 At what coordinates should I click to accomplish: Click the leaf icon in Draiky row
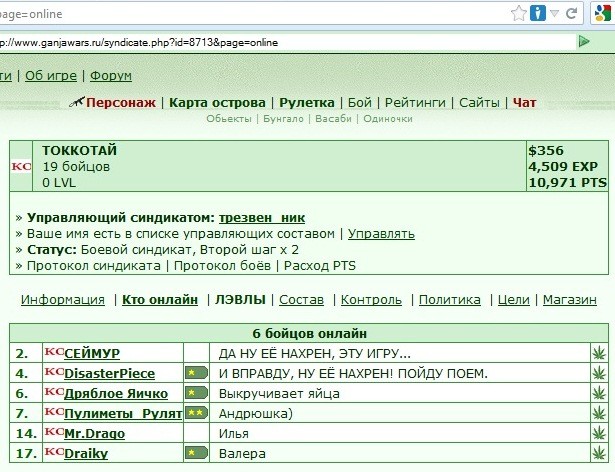coord(599,453)
